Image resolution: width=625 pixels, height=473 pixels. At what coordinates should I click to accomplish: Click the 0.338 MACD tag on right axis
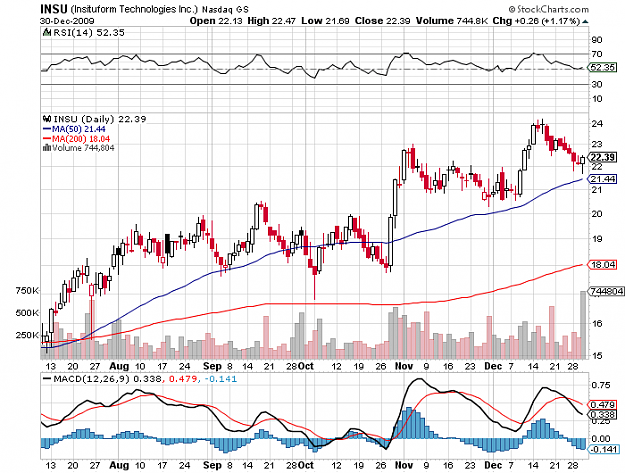[603, 415]
